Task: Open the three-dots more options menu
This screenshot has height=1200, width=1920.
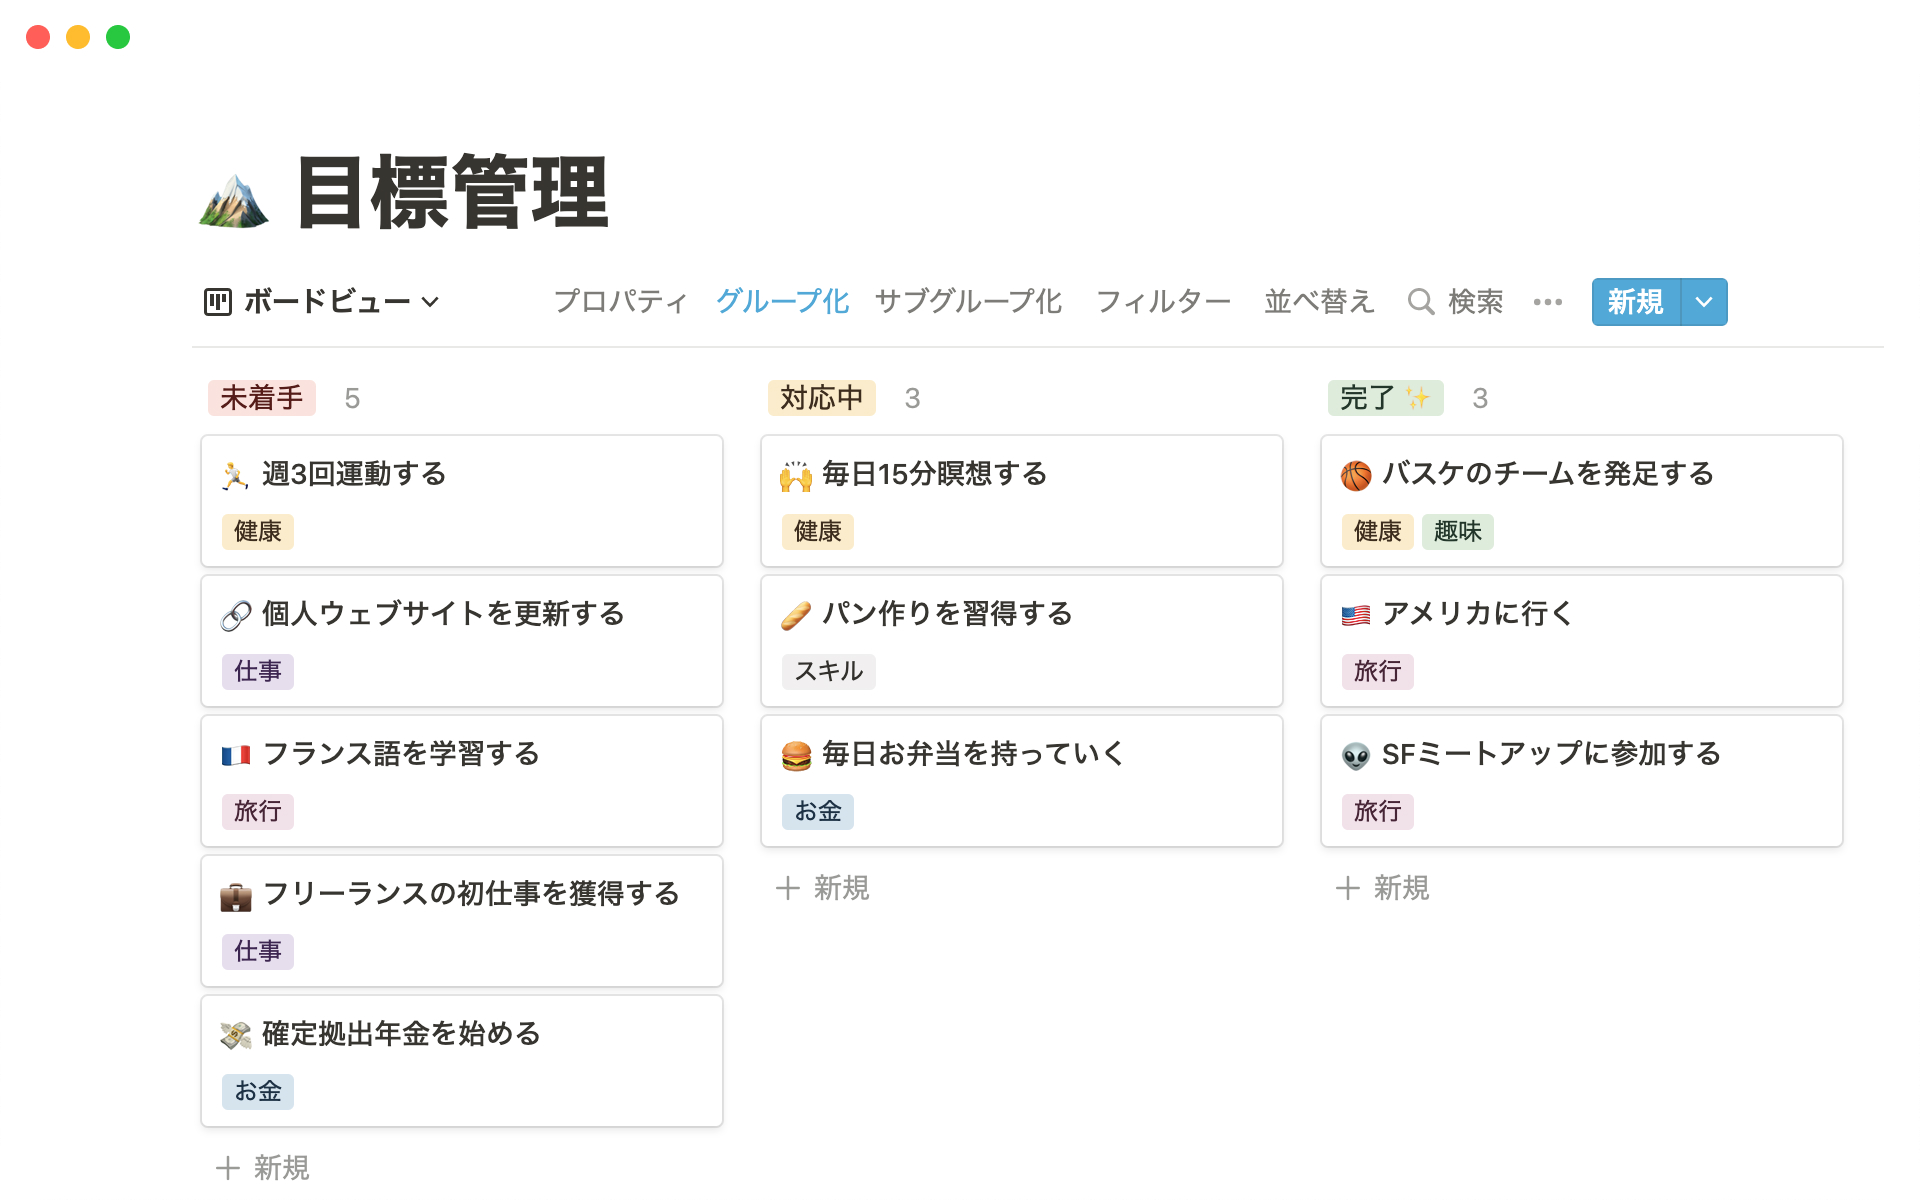Action: (1547, 301)
